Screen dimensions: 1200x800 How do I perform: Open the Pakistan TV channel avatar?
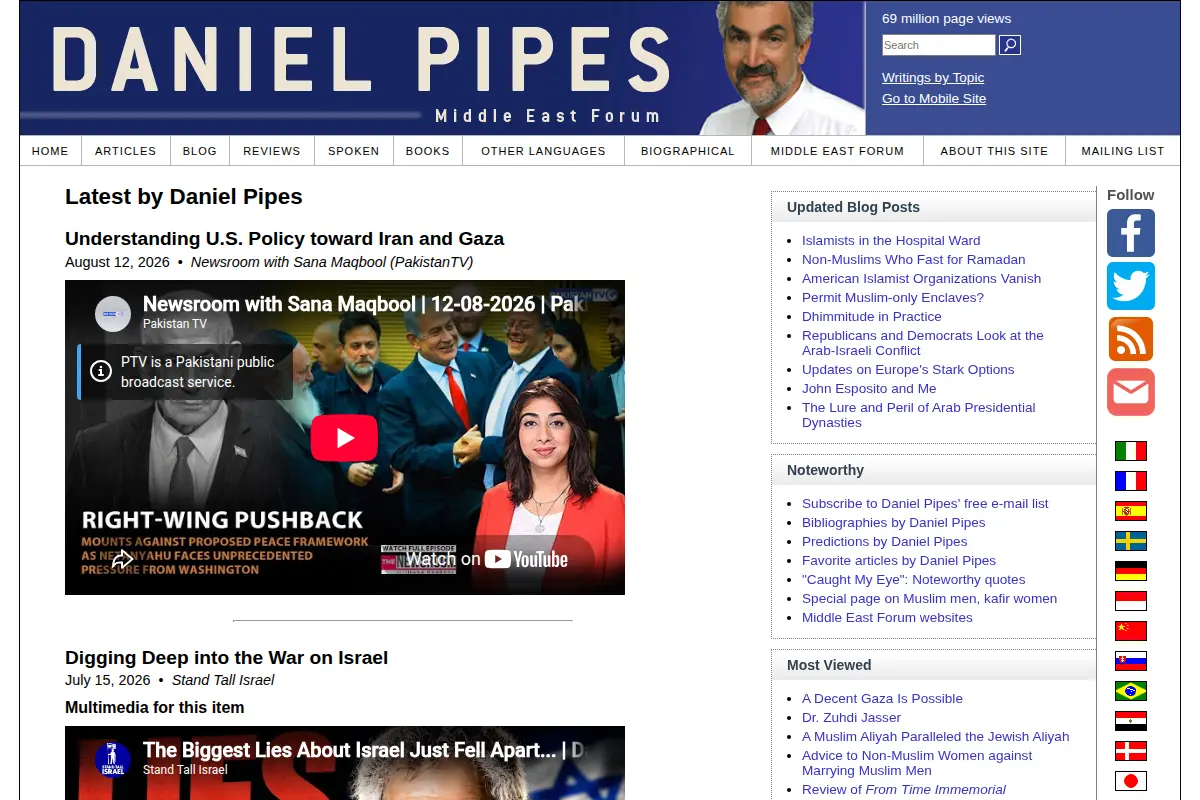click(x=113, y=313)
